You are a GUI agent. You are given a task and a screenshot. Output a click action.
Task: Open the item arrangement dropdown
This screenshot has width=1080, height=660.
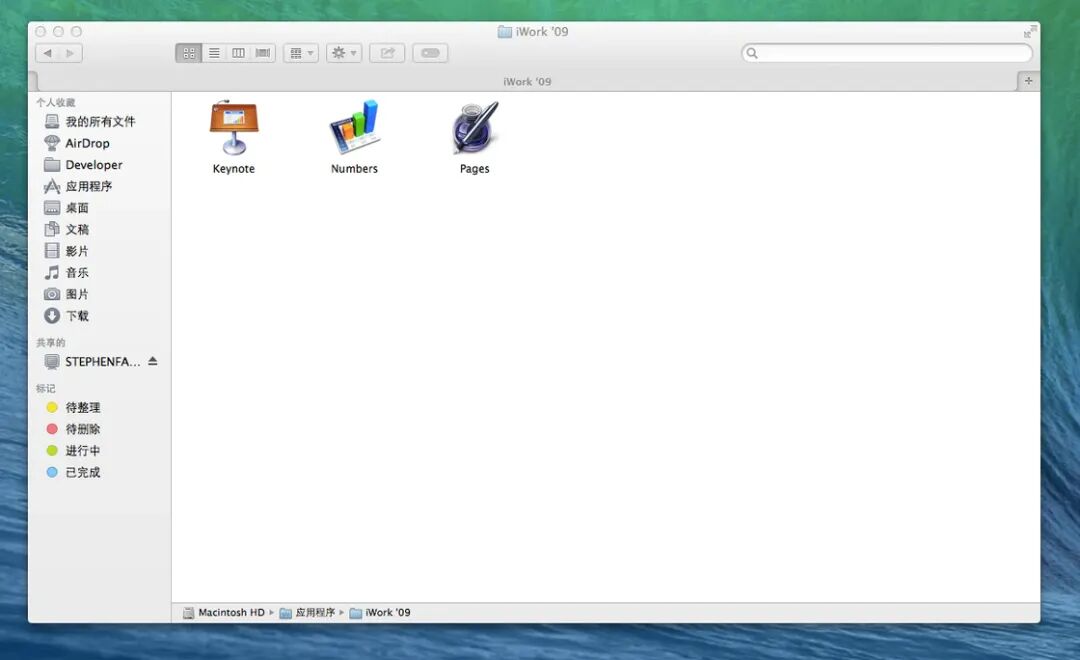click(x=301, y=53)
